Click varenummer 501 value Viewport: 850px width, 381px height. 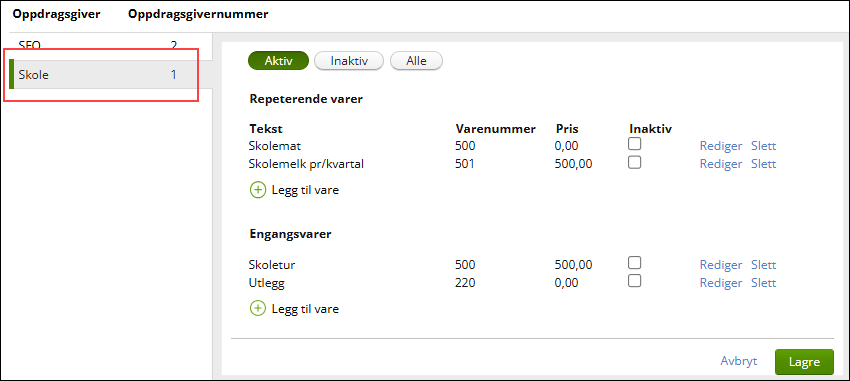pos(465,164)
